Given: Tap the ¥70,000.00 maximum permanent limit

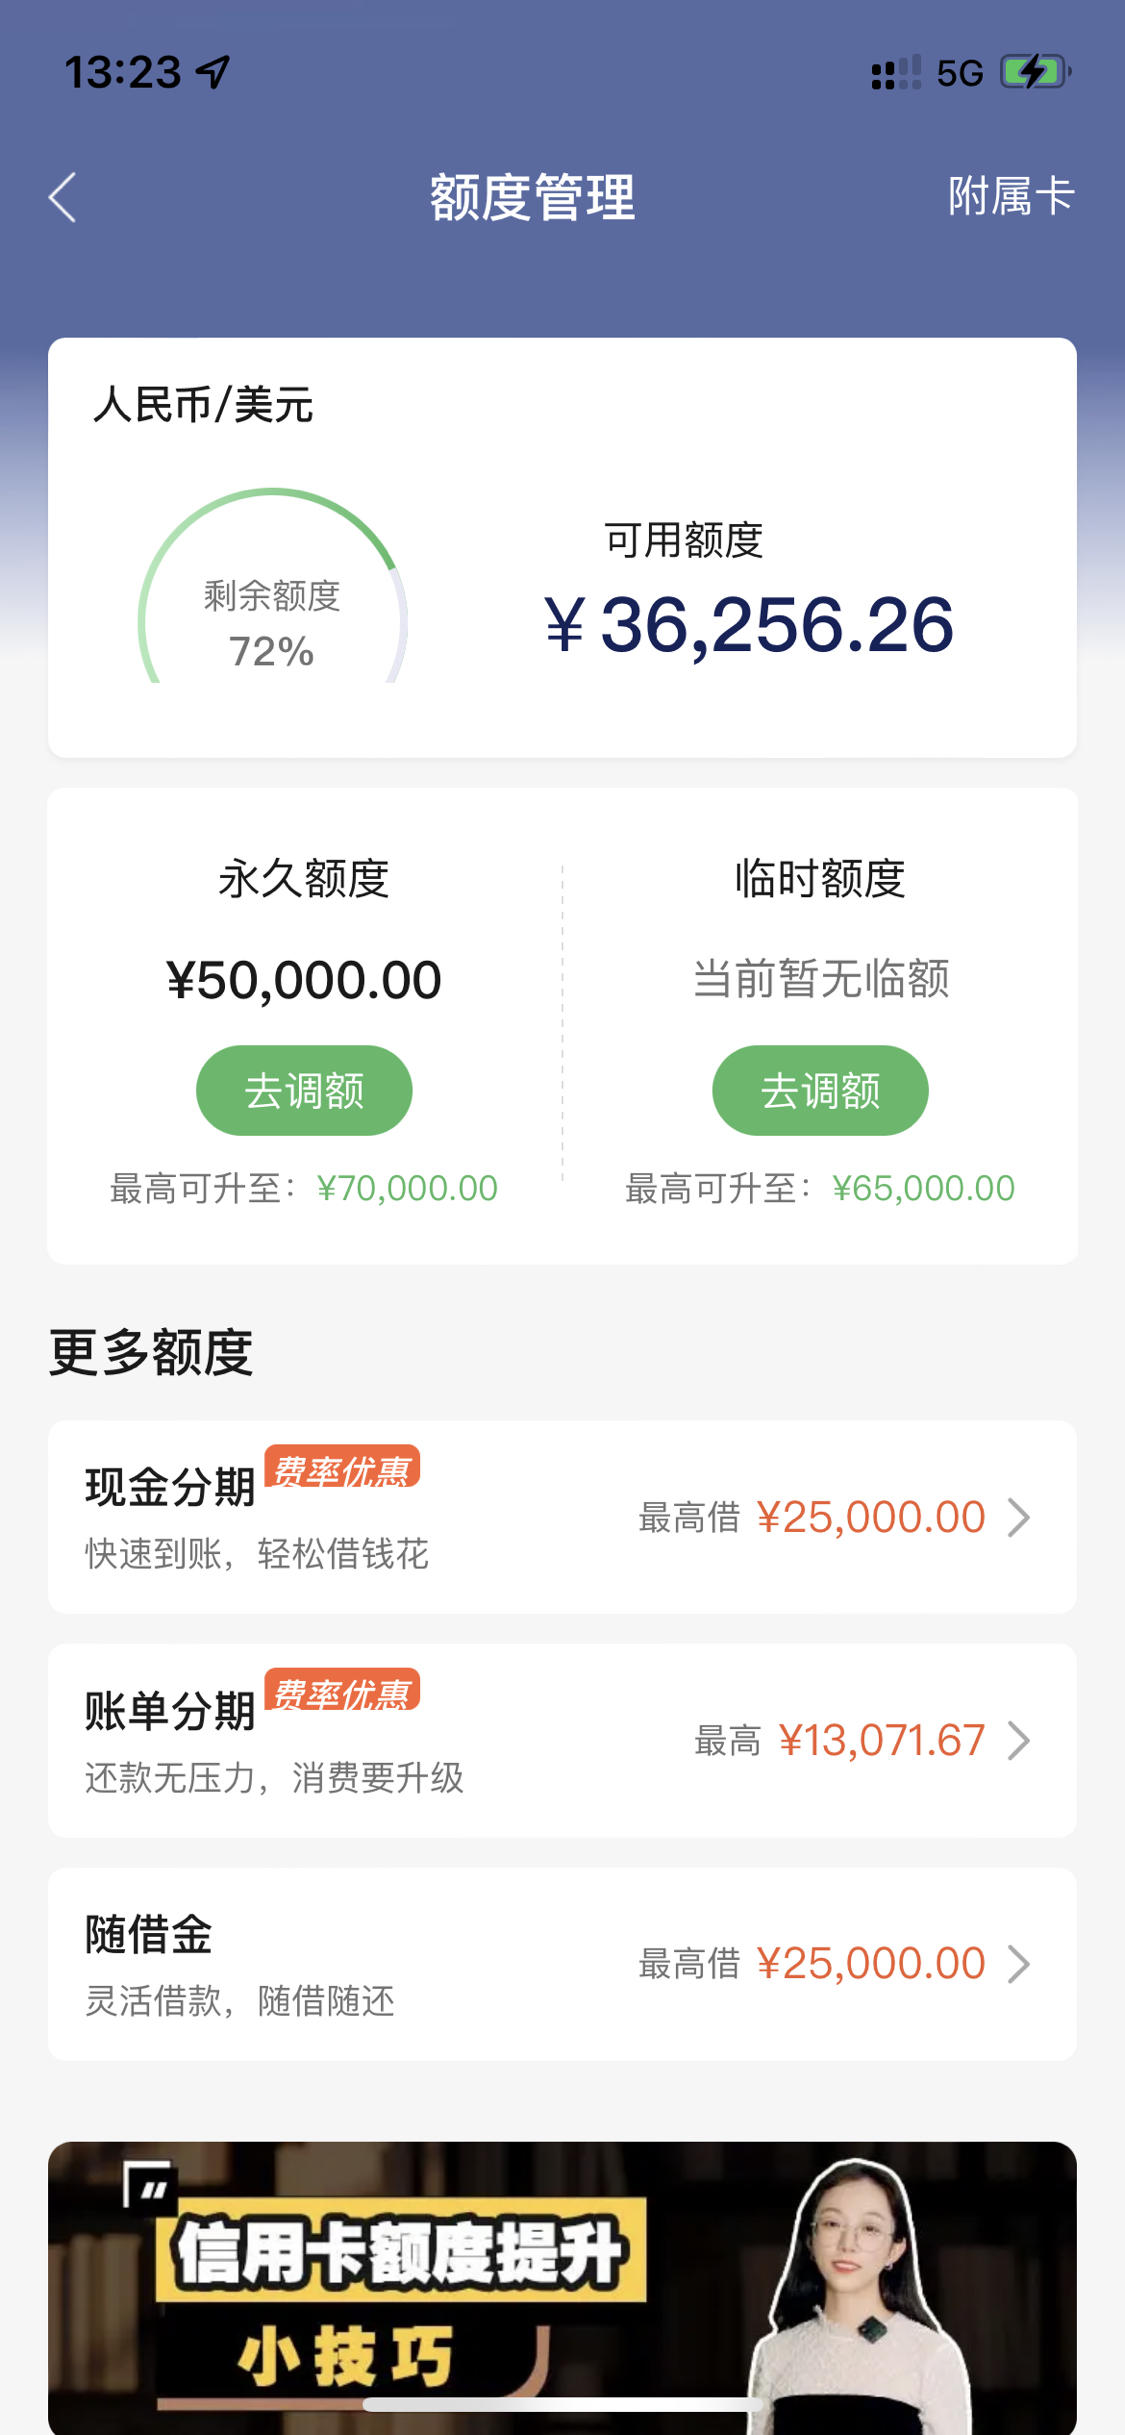Looking at the screenshot, I should pos(407,1188).
